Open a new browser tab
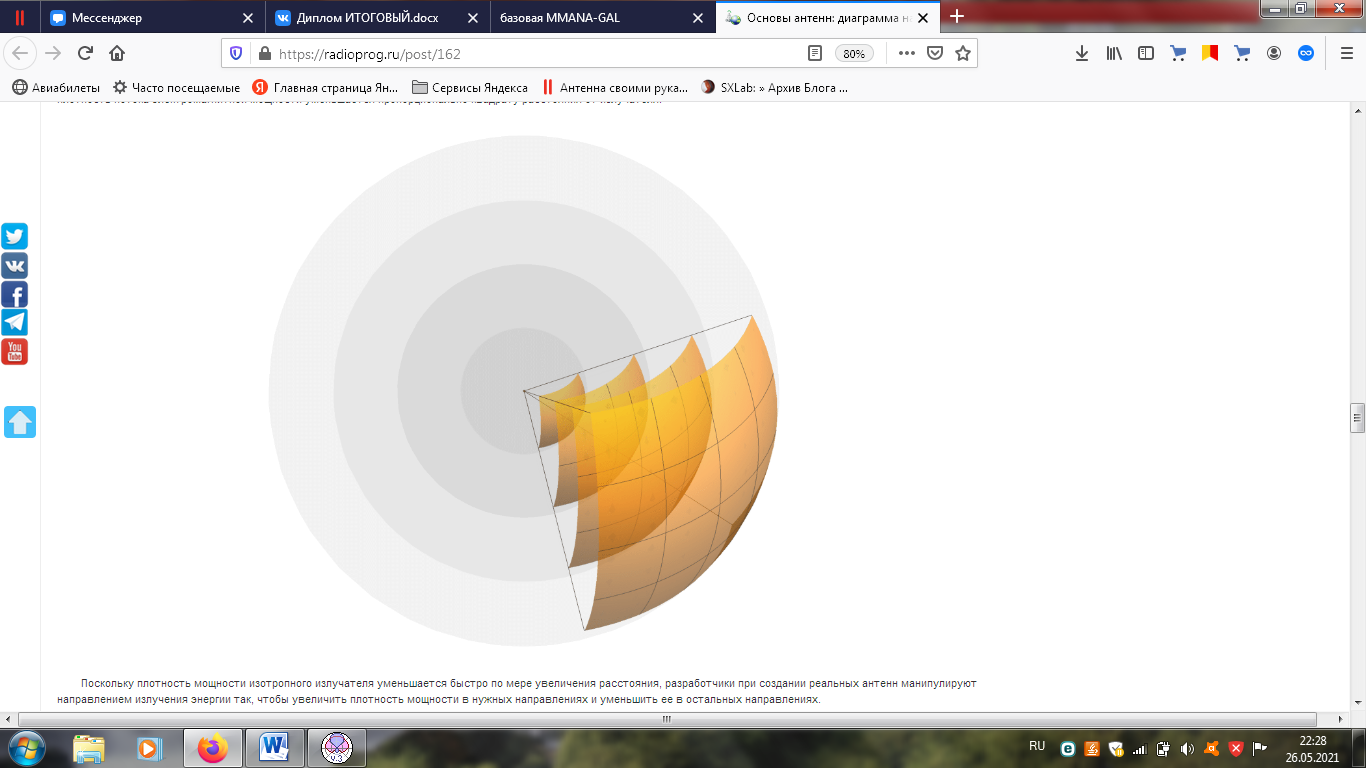Viewport: 1366px width, 768px height. pyautogui.click(x=957, y=16)
